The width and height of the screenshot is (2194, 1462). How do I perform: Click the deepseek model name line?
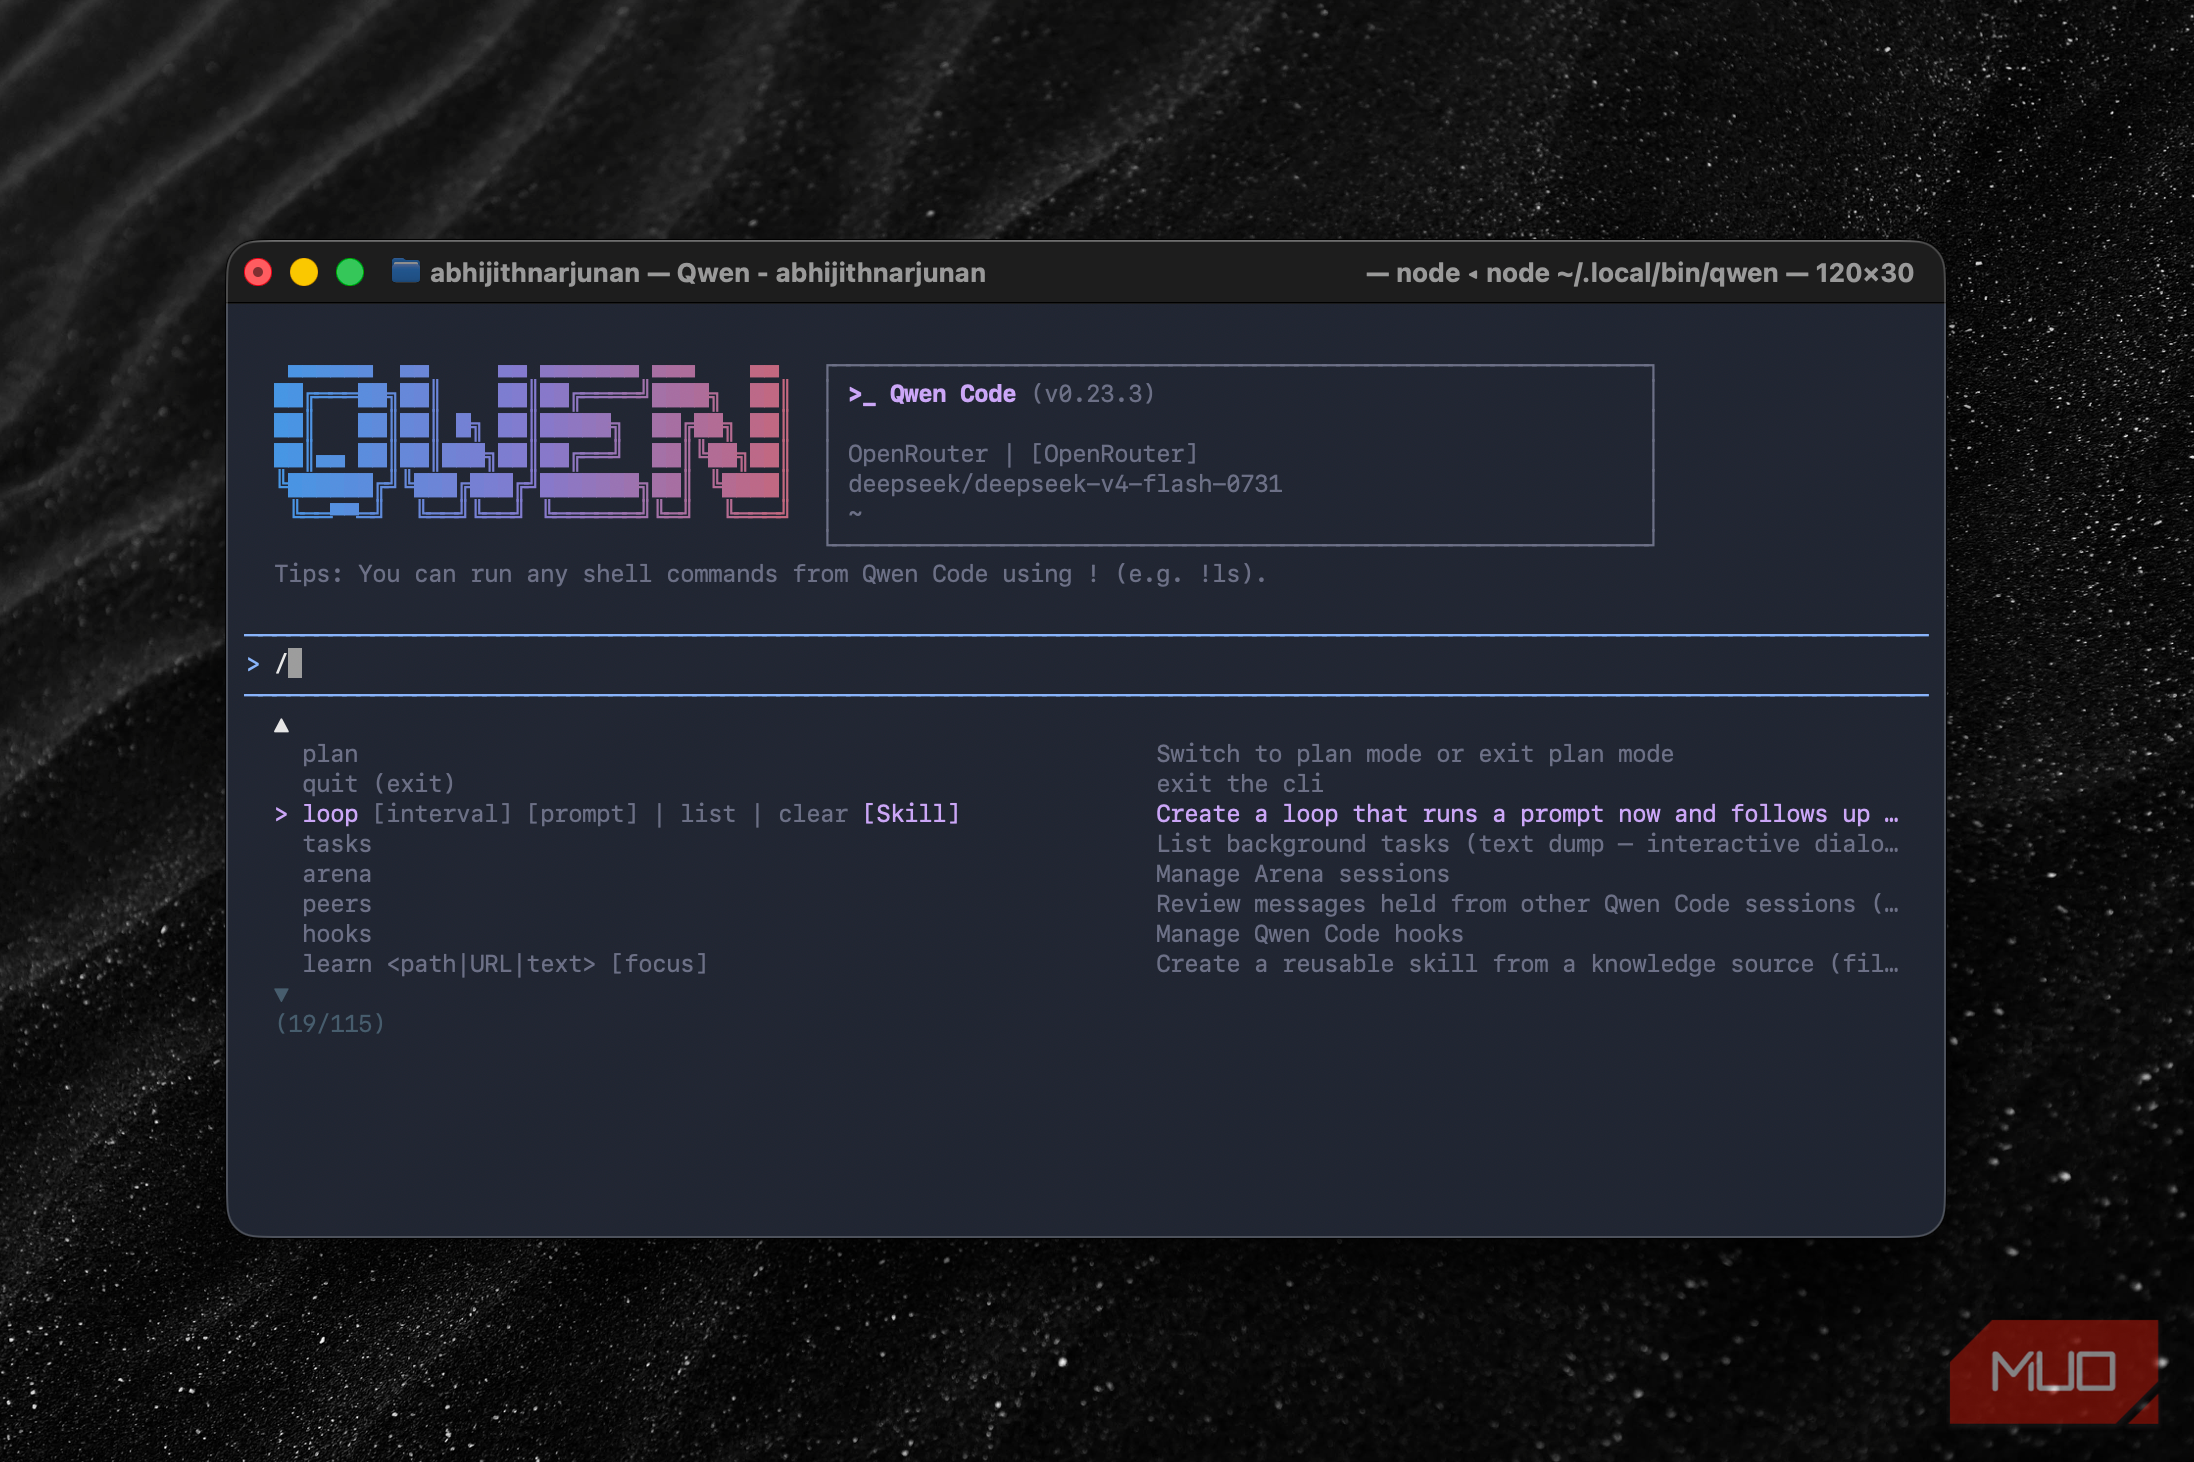pyautogui.click(x=1065, y=484)
